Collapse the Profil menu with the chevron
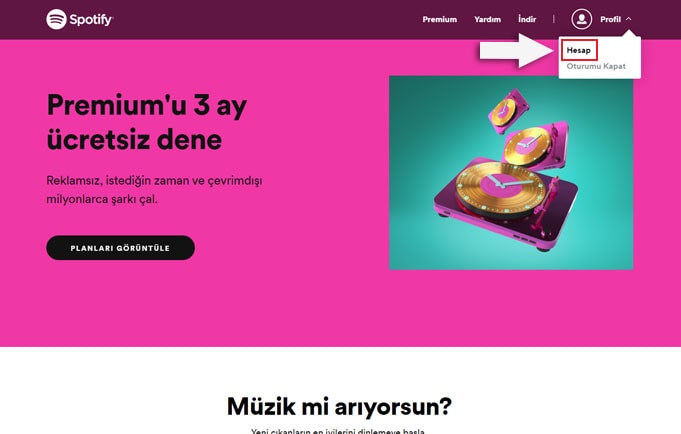The width and height of the screenshot is (681, 434). click(628, 19)
